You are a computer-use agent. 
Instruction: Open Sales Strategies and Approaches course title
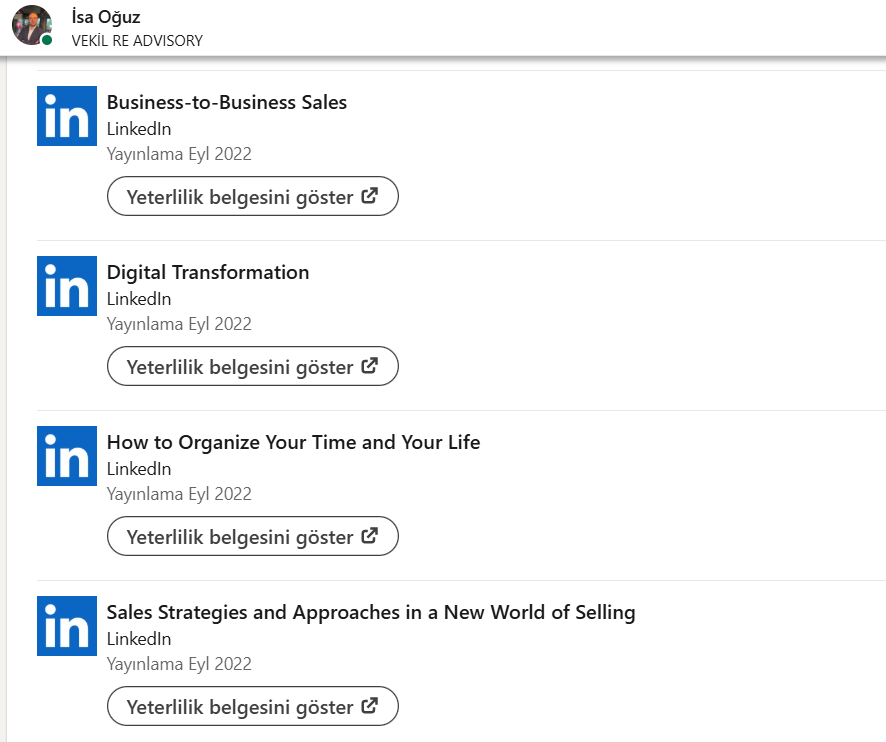[x=371, y=612]
